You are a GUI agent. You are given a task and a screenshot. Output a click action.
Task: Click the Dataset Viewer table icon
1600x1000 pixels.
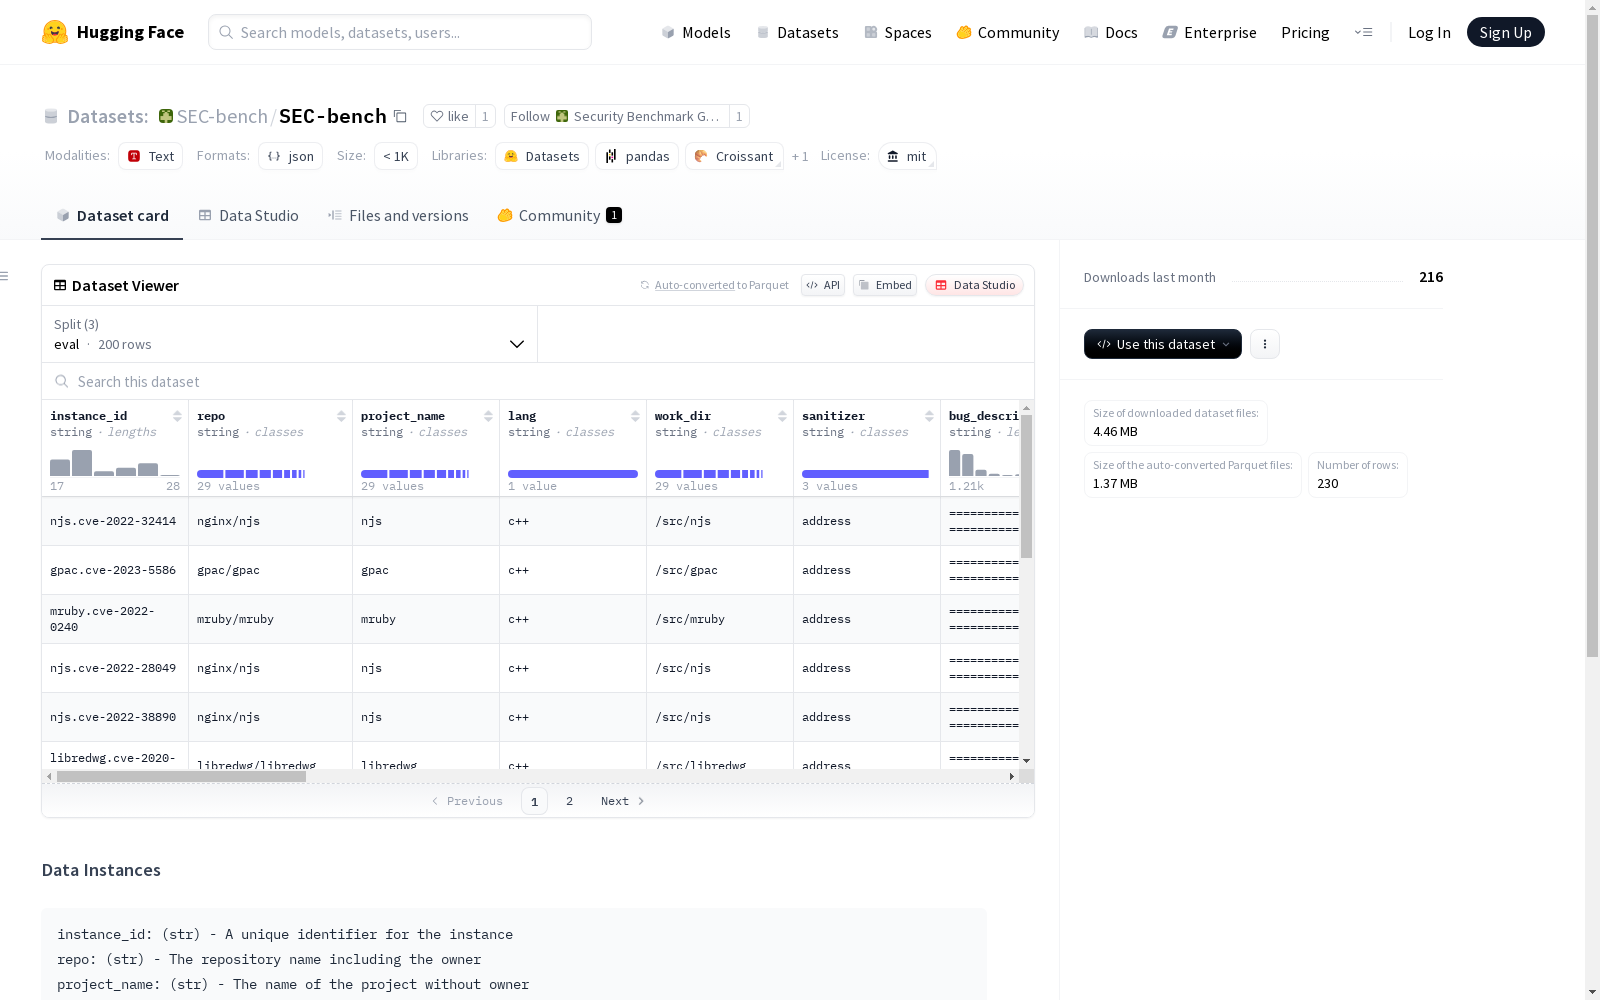[60, 285]
